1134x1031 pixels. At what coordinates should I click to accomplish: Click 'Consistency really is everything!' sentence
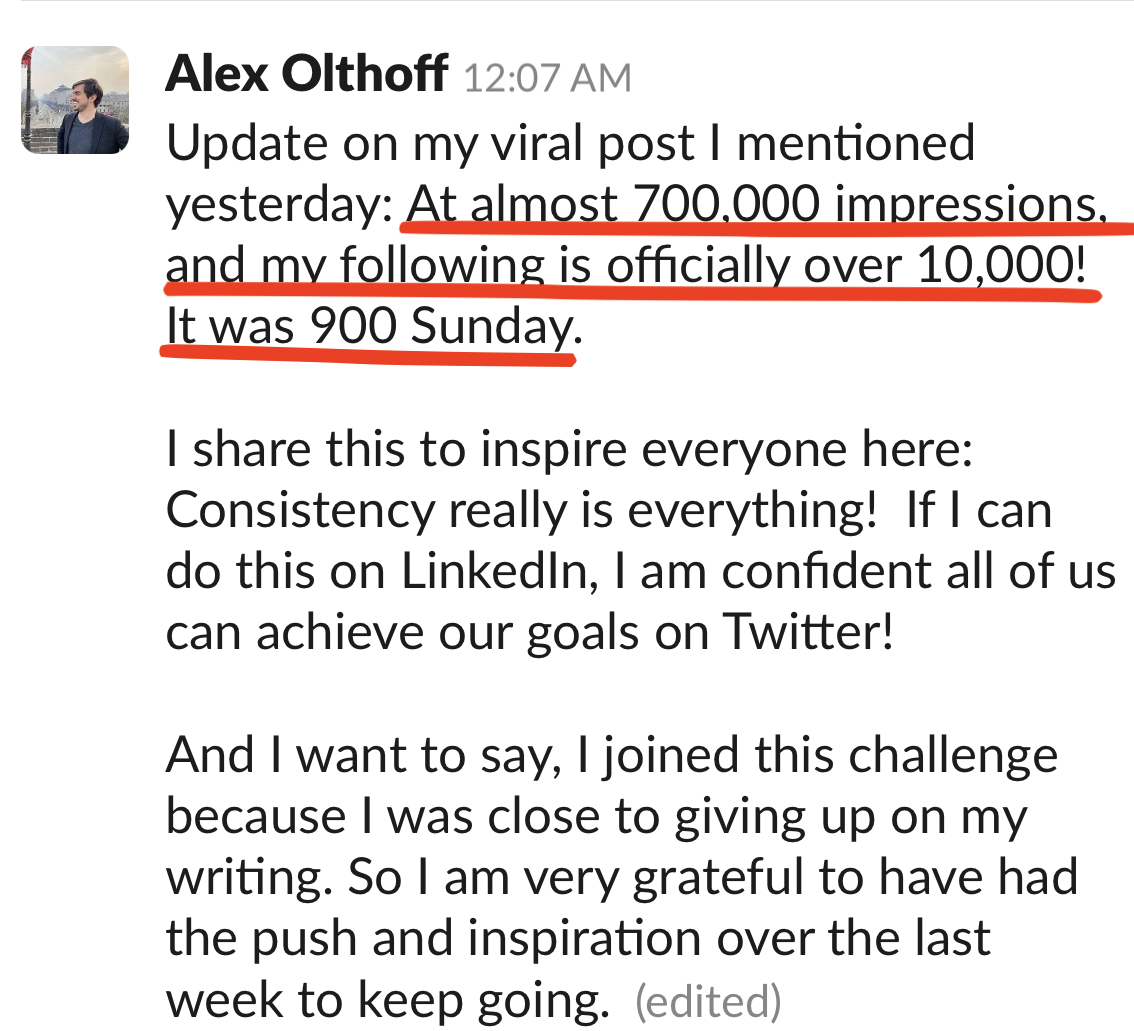tap(520, 512)
